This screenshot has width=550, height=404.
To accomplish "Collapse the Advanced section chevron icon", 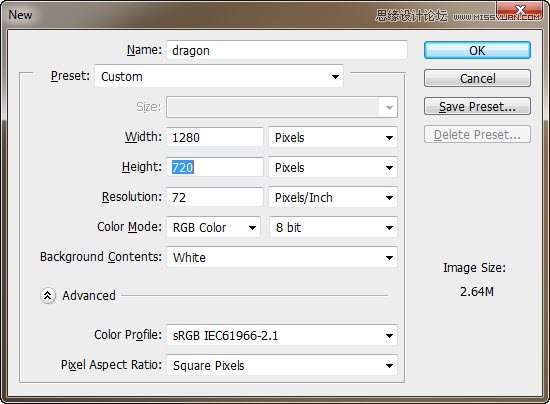I will pos(48,296).
